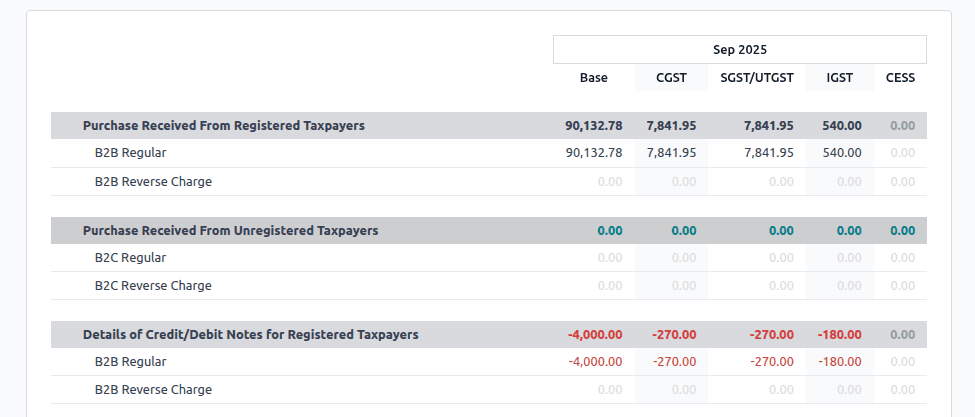The height and width of the screenshot is (417, 975).
Task: Select -180.00 IGST value in B2B Regular row
Action: (839, 361)
